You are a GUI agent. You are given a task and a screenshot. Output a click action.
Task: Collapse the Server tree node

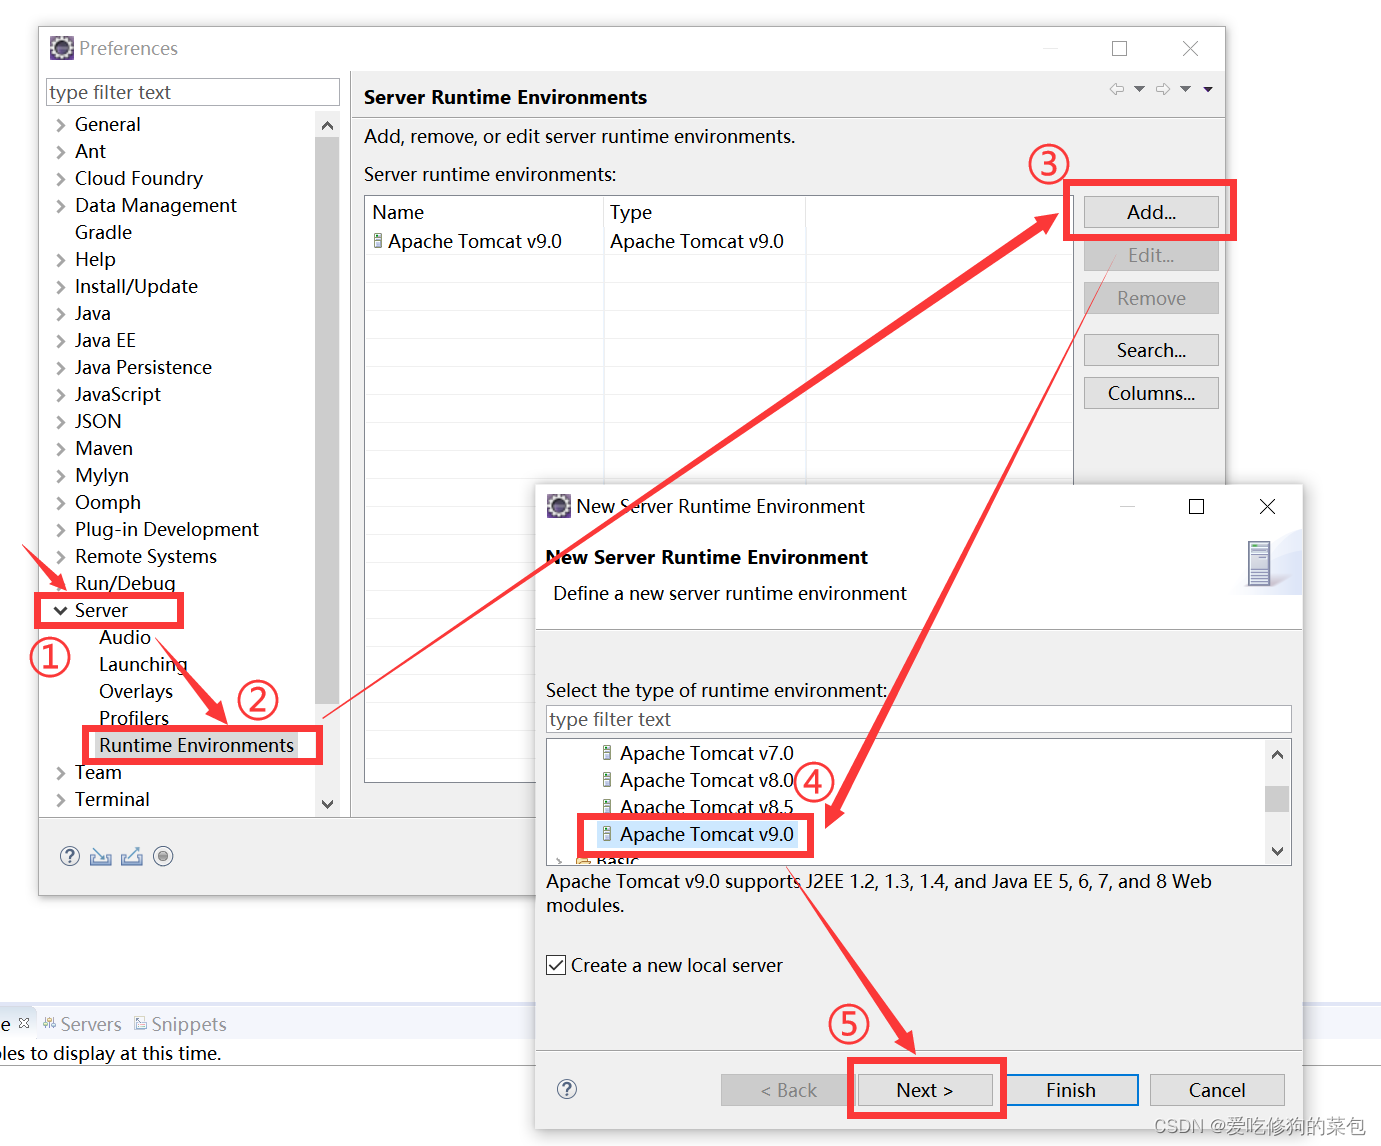coord(61,610)
